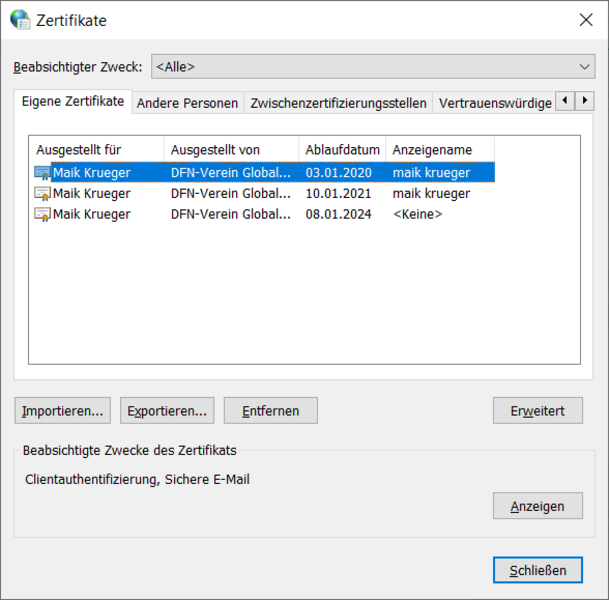Screen dimensions: 609x600
Task: Open the Vertrauenswürdige tab
Action: pyautogui.click(x=494, y=103)
